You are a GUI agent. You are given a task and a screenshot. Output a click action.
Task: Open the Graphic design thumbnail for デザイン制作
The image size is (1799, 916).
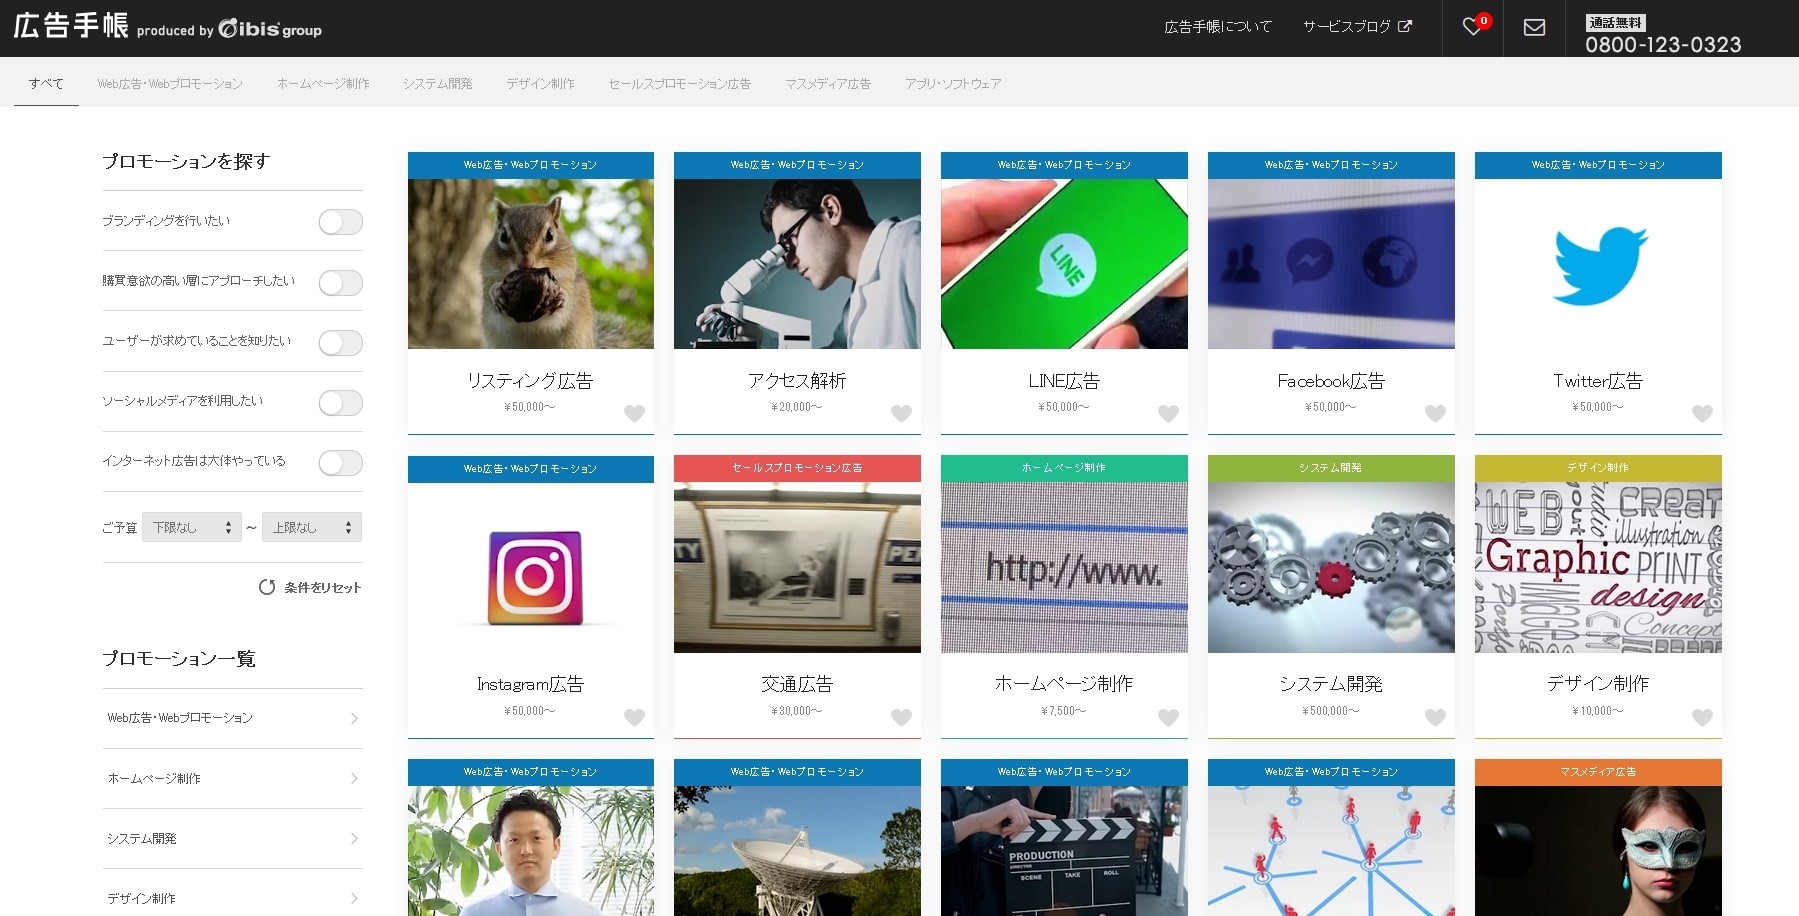(1598, 568)
